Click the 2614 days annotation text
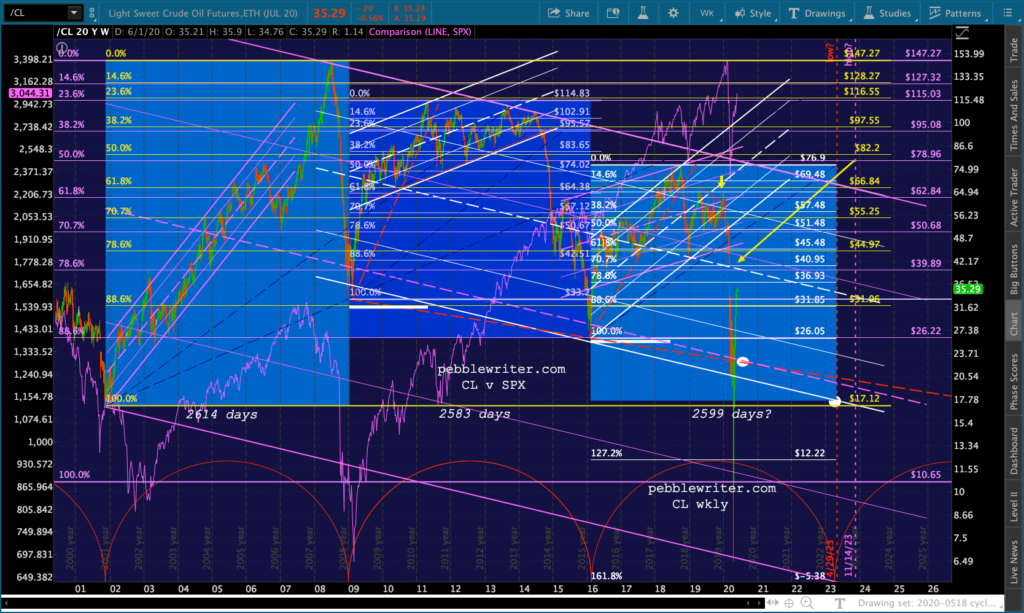Image resolution: width=1024 pixels, height=613 pixels. [x=221, y=415]
